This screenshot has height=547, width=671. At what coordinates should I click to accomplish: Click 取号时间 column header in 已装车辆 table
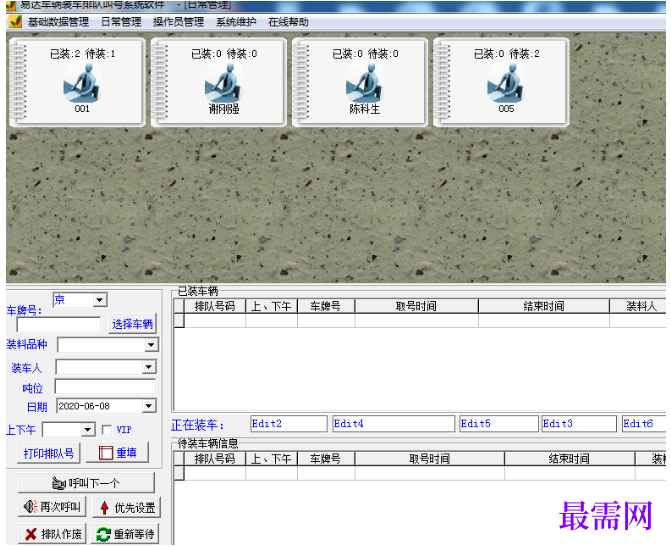(416, 306)
